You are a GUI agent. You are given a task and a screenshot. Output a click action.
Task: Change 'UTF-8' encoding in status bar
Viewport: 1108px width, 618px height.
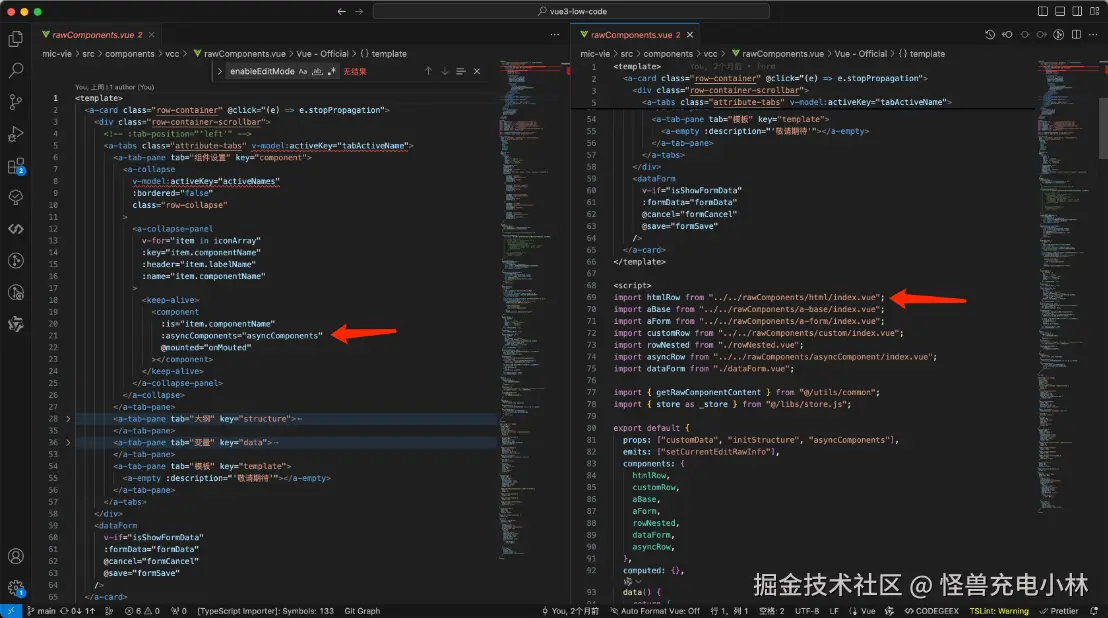[807, 611]
